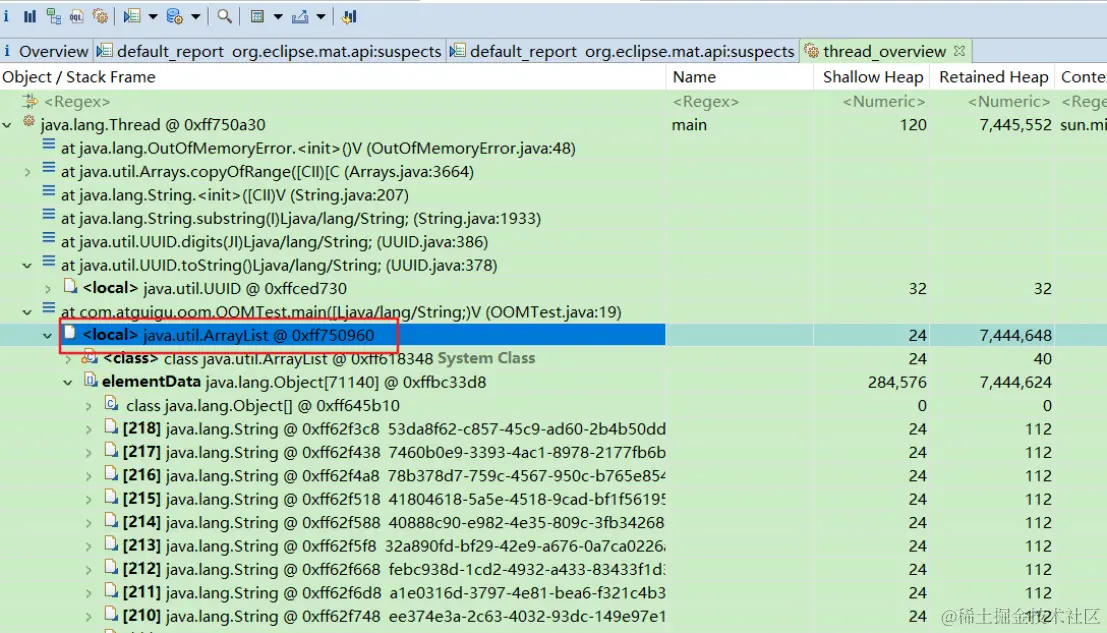This screenshot has width=1107, height=633.
Task: Open the Thread Overview gear icon
Action: [x=101, y=16]
